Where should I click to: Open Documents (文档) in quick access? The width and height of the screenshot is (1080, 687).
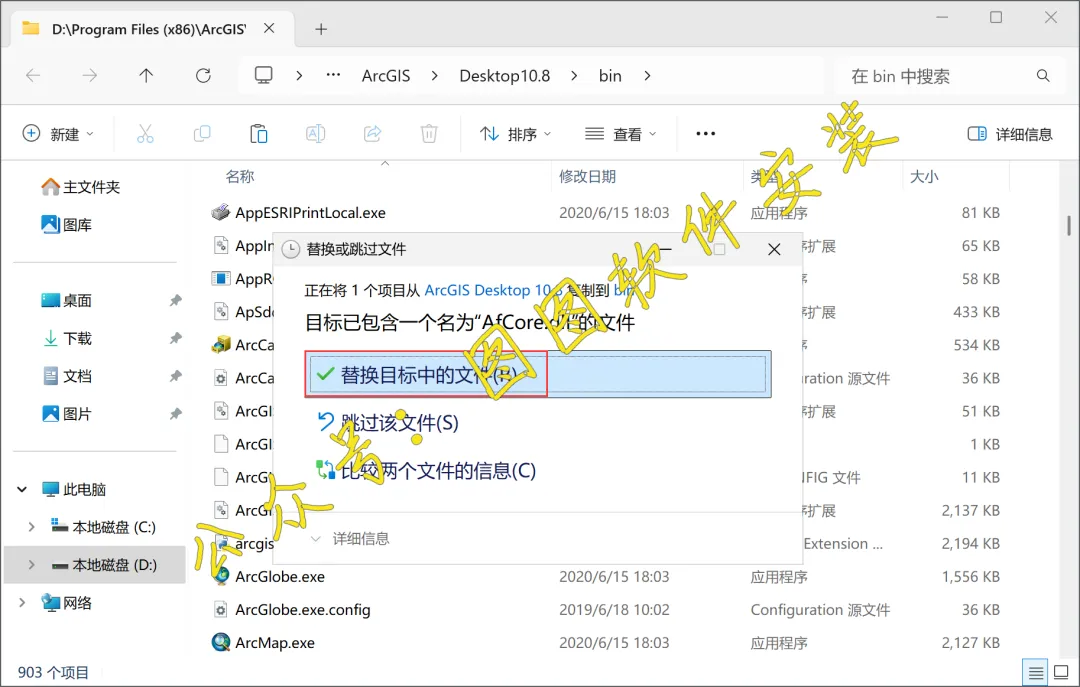coord(66,376)
